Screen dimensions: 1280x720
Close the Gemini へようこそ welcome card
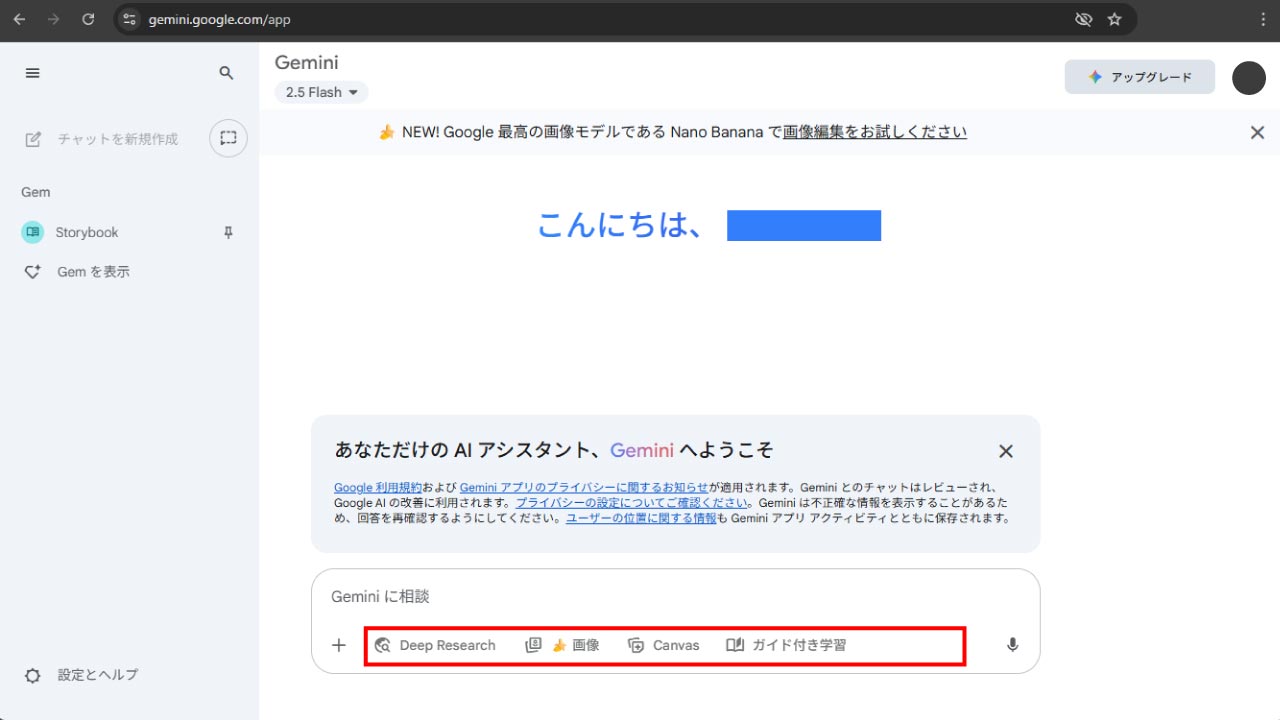1006,451
